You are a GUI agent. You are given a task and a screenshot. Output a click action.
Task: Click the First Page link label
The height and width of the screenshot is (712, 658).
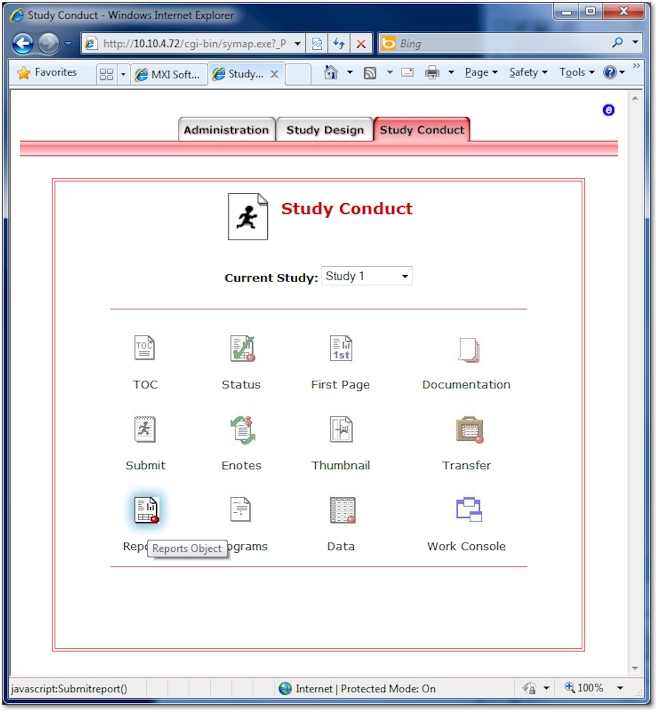coord(340,385)
